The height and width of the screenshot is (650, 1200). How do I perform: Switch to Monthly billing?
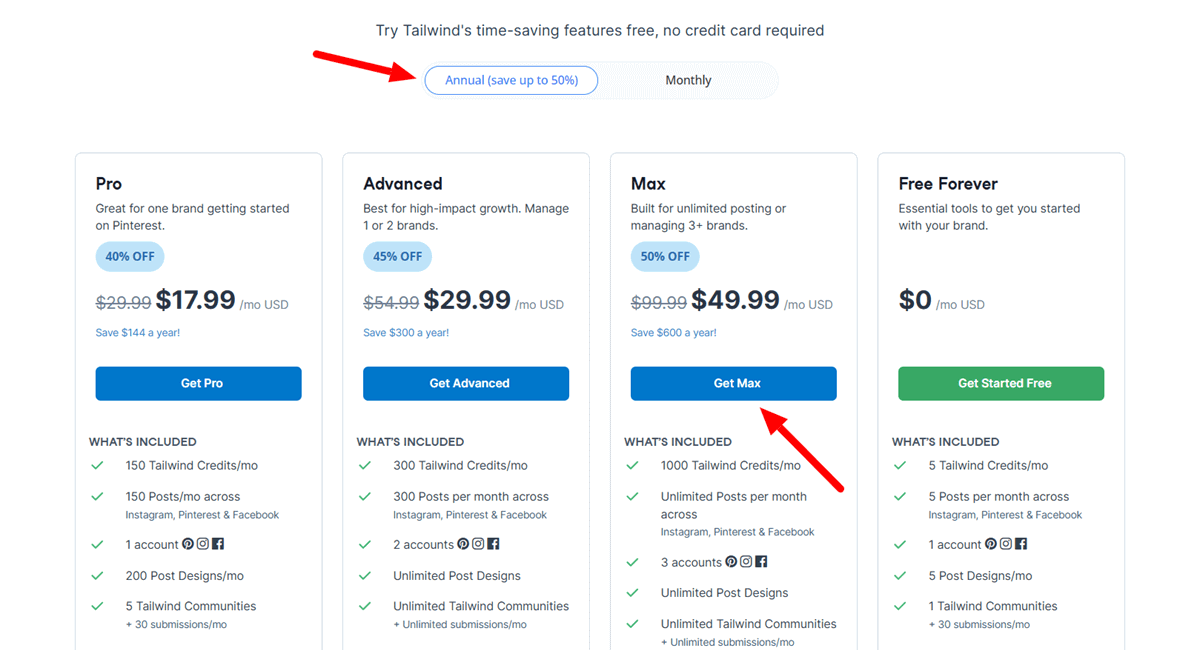[688, 80]
